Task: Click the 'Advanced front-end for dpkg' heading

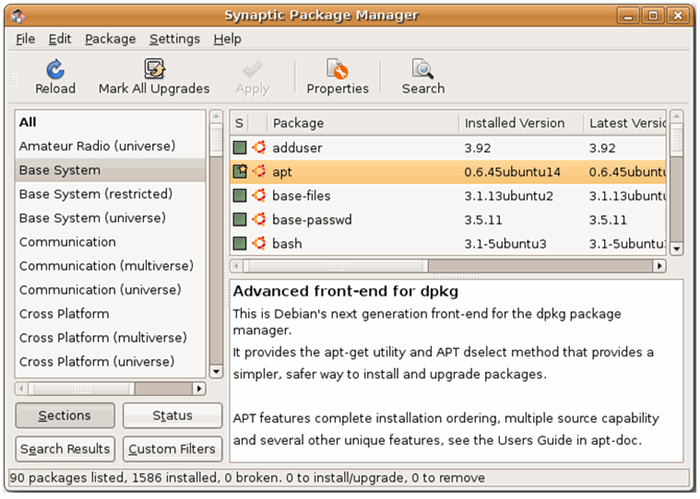Action: coord(346,291)
